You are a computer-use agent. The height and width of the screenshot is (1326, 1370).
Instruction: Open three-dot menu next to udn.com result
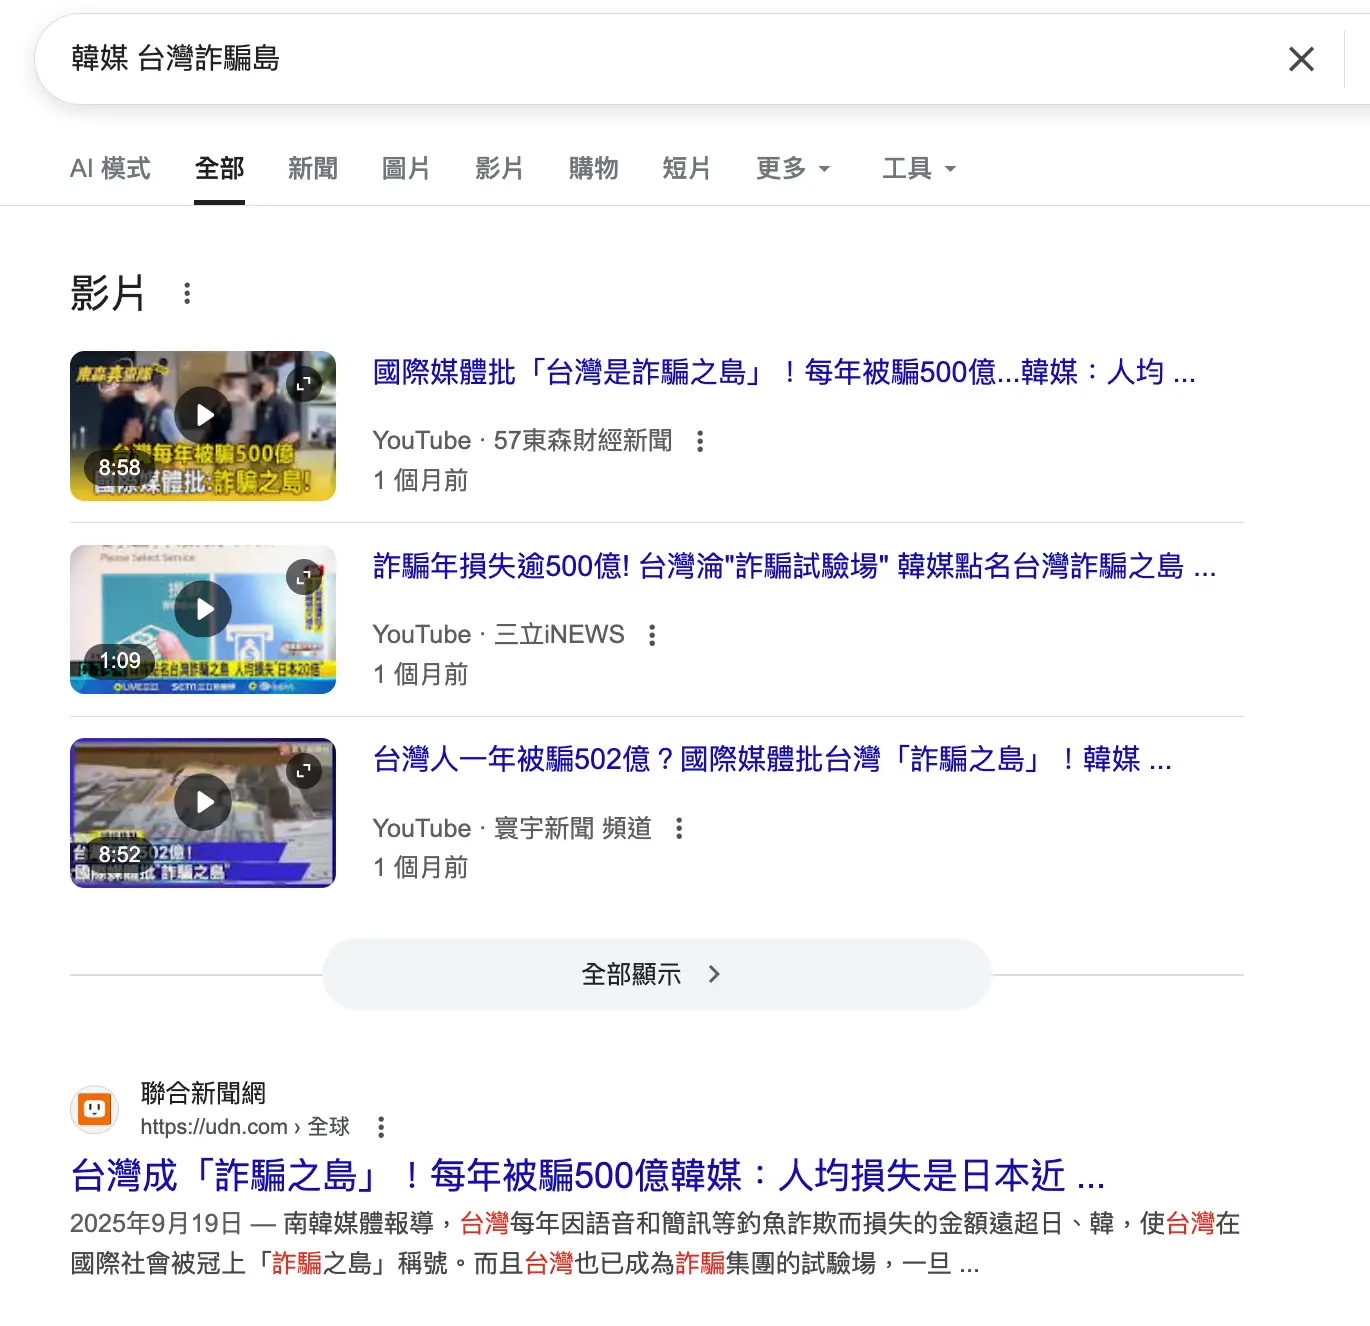(381, 1127)
